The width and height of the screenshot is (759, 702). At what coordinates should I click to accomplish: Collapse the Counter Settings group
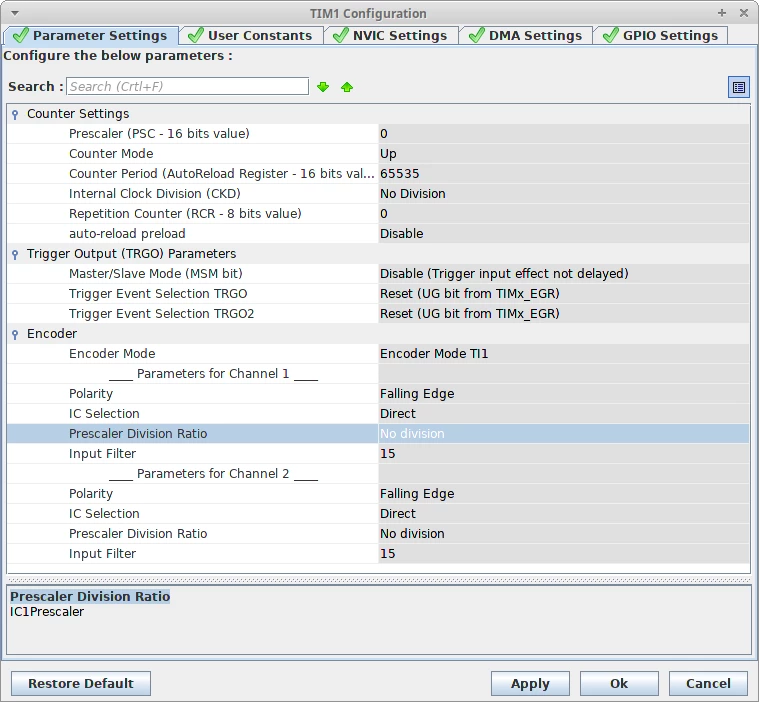[15, 114]
